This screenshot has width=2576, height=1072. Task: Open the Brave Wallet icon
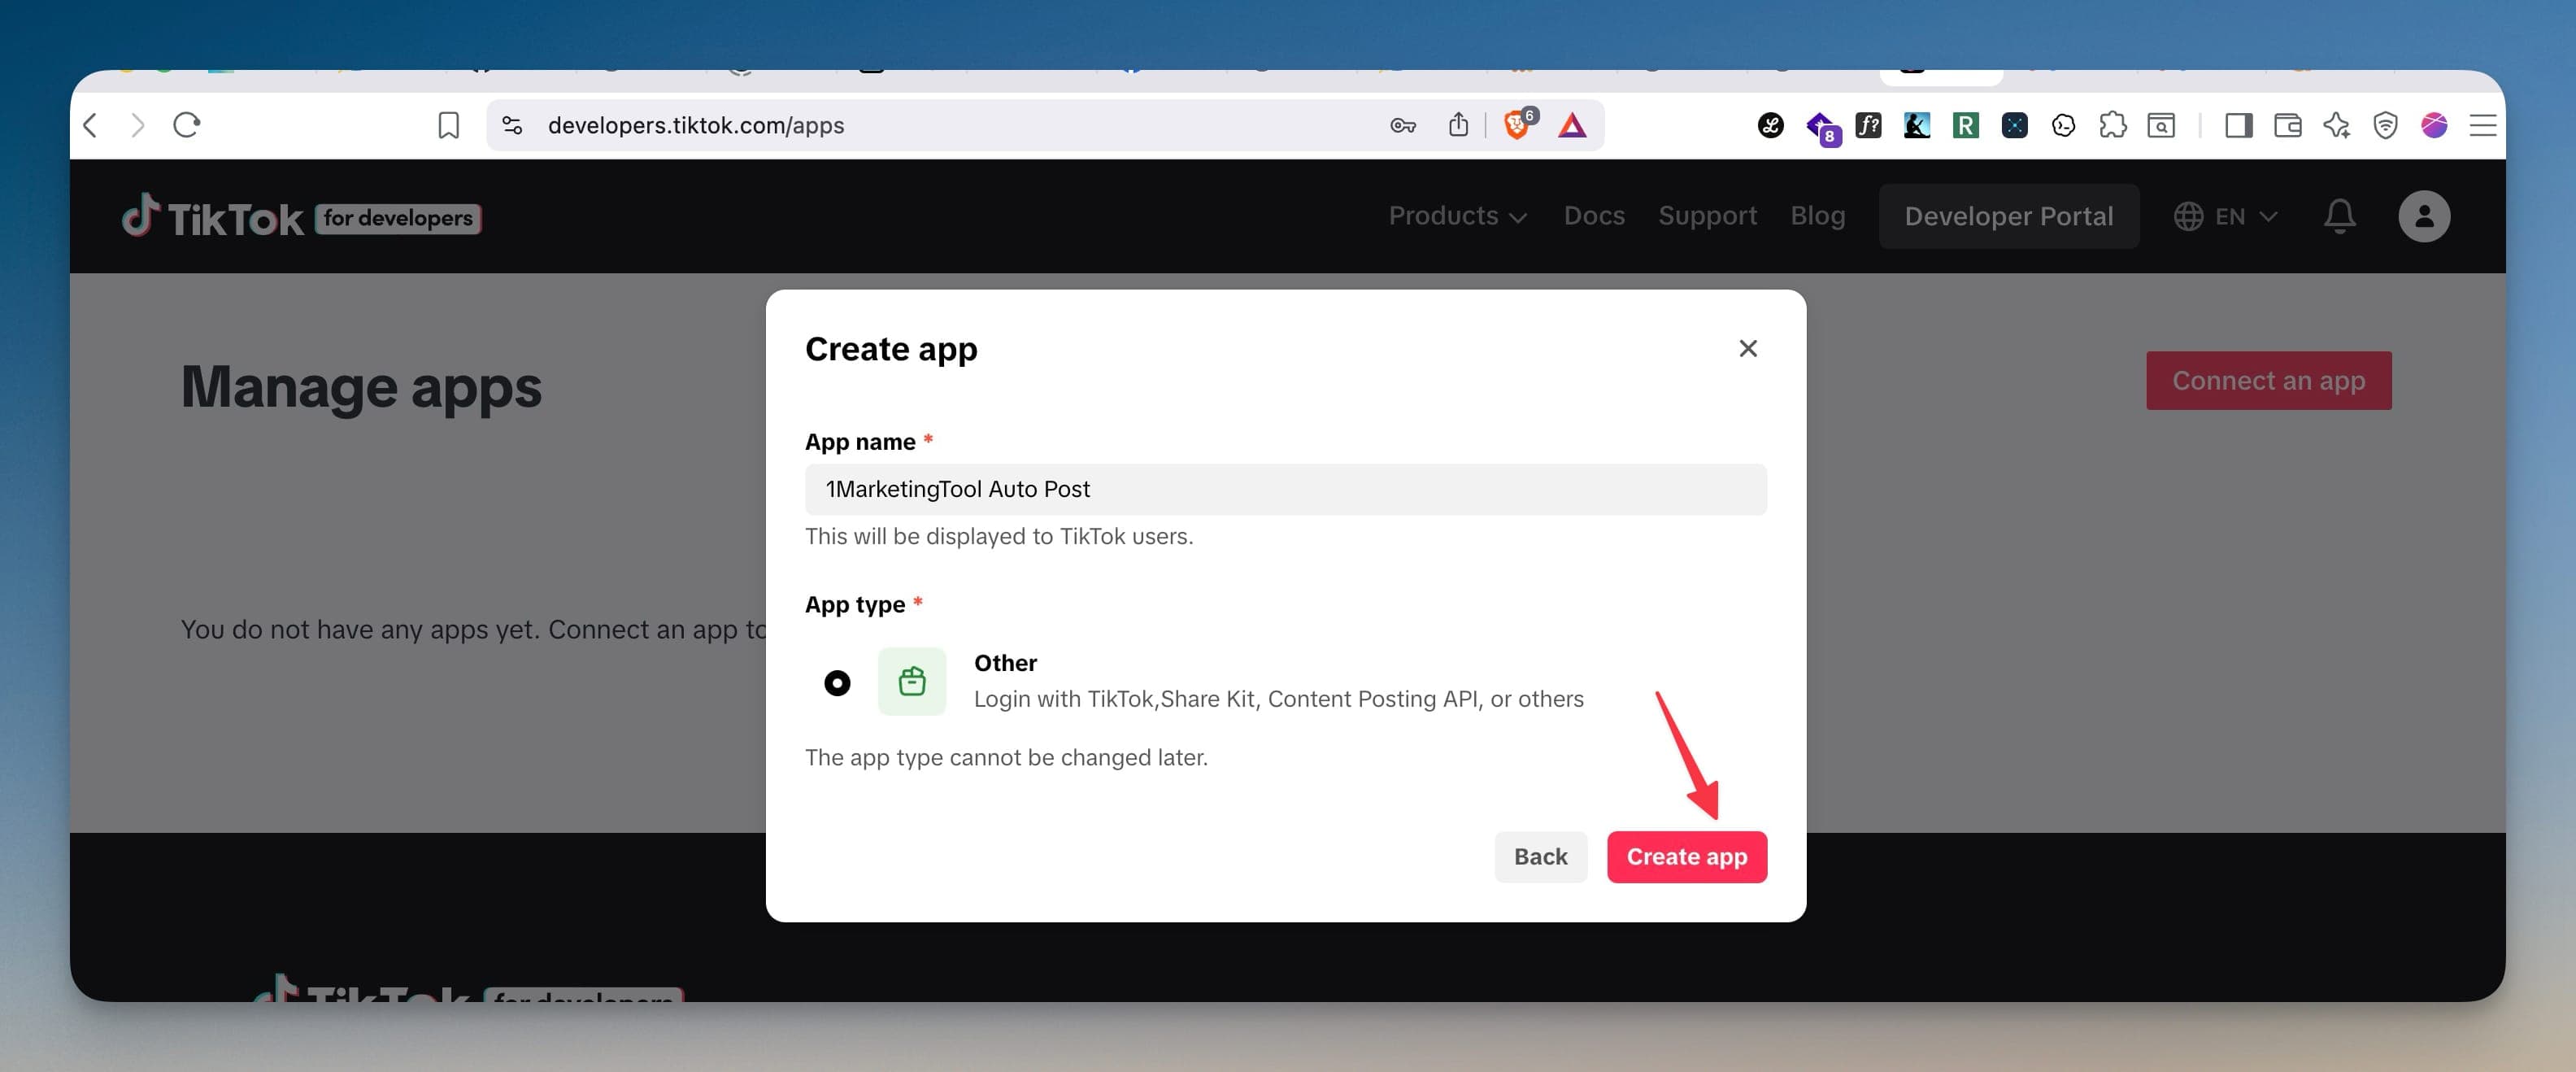click(2288, 125)
